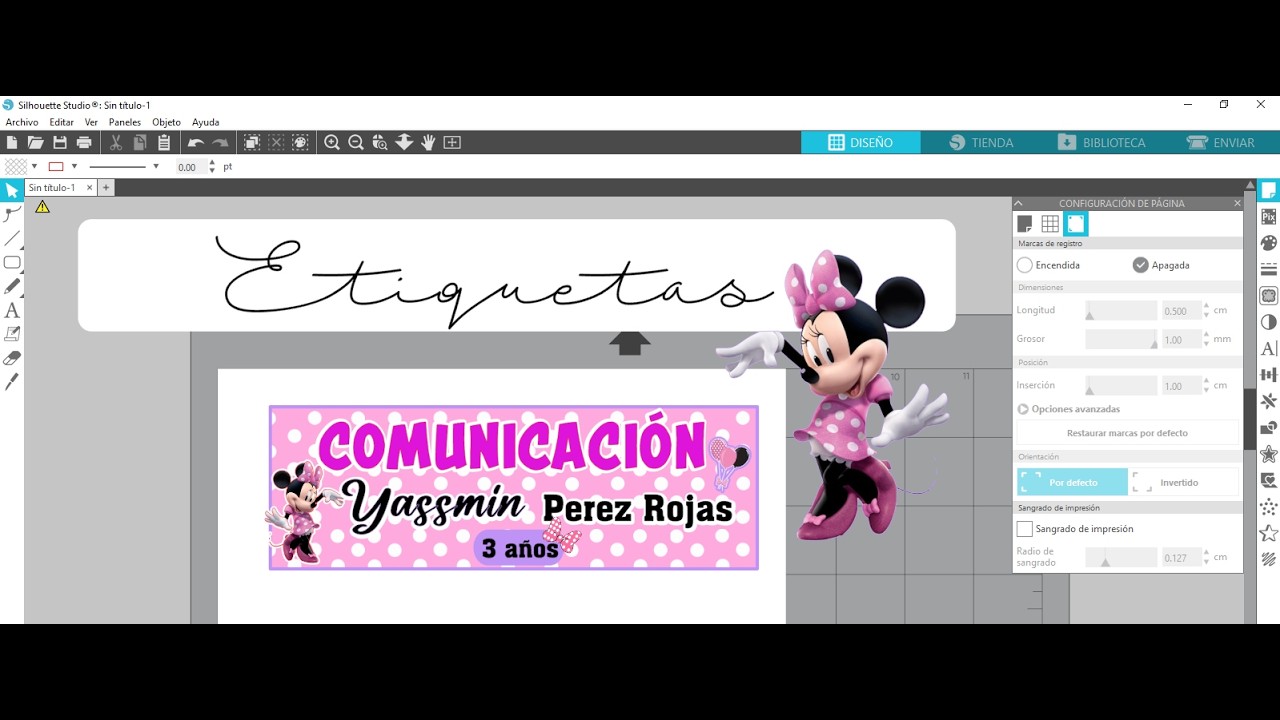
Task: Paste using the clipboard icon
Action: coord(164,143)
